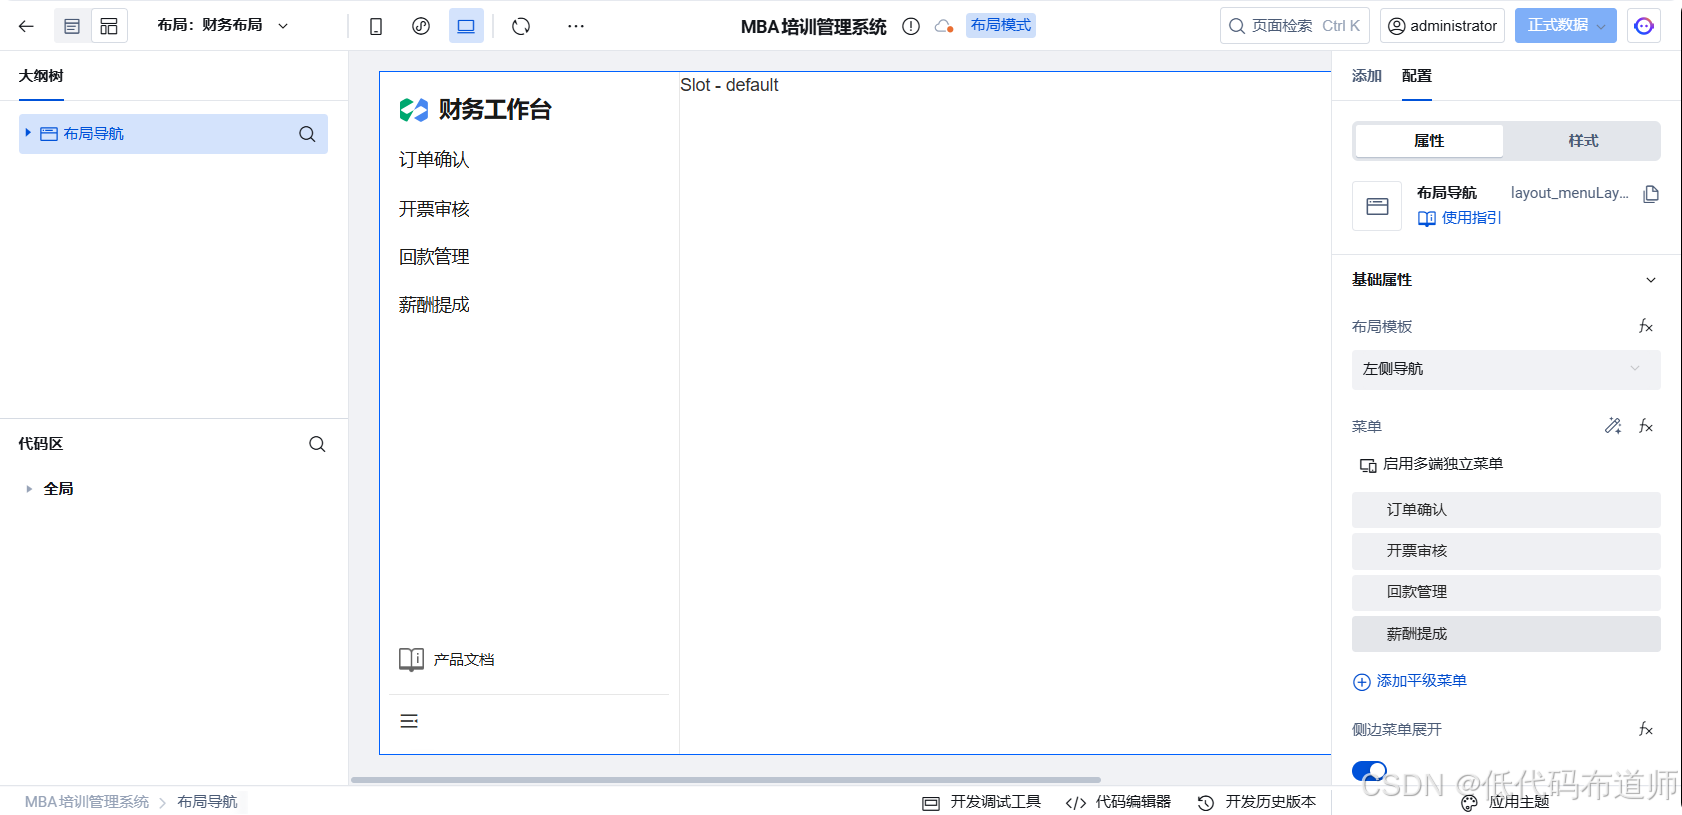Open 应用主题 palette in bottom bar
1682x815 pixels.
tap(1505, 802)
